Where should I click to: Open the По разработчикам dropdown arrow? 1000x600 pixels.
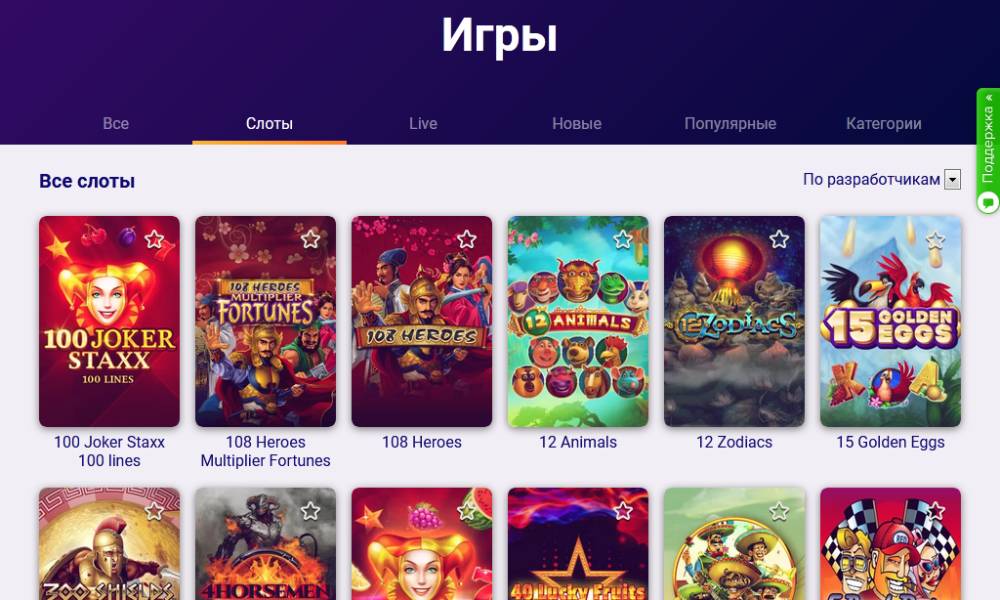click(952, 180)
